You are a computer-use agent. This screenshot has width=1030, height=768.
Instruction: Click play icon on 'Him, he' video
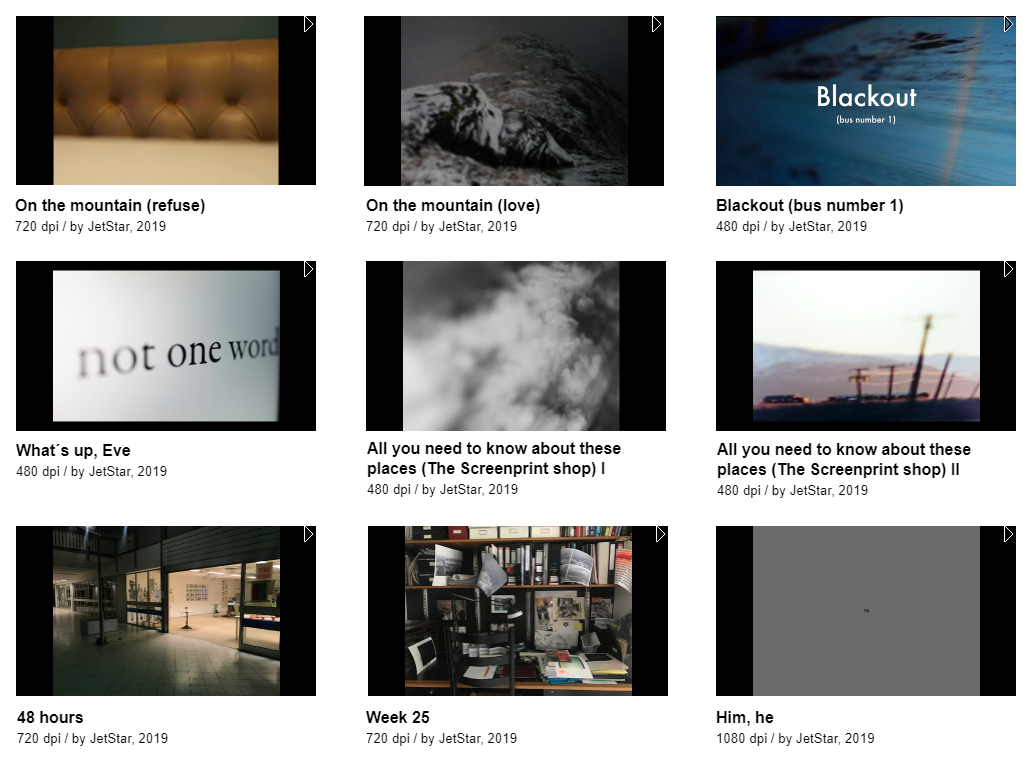(x=1009, y=534)
